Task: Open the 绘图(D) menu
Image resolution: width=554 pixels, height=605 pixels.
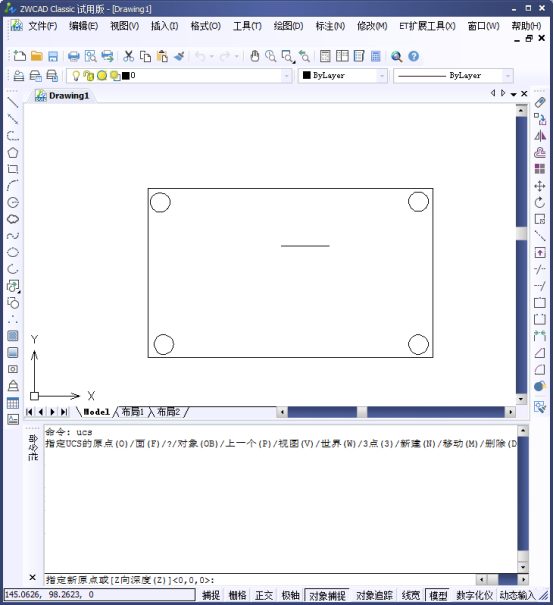Action: (x=288, y=26)
